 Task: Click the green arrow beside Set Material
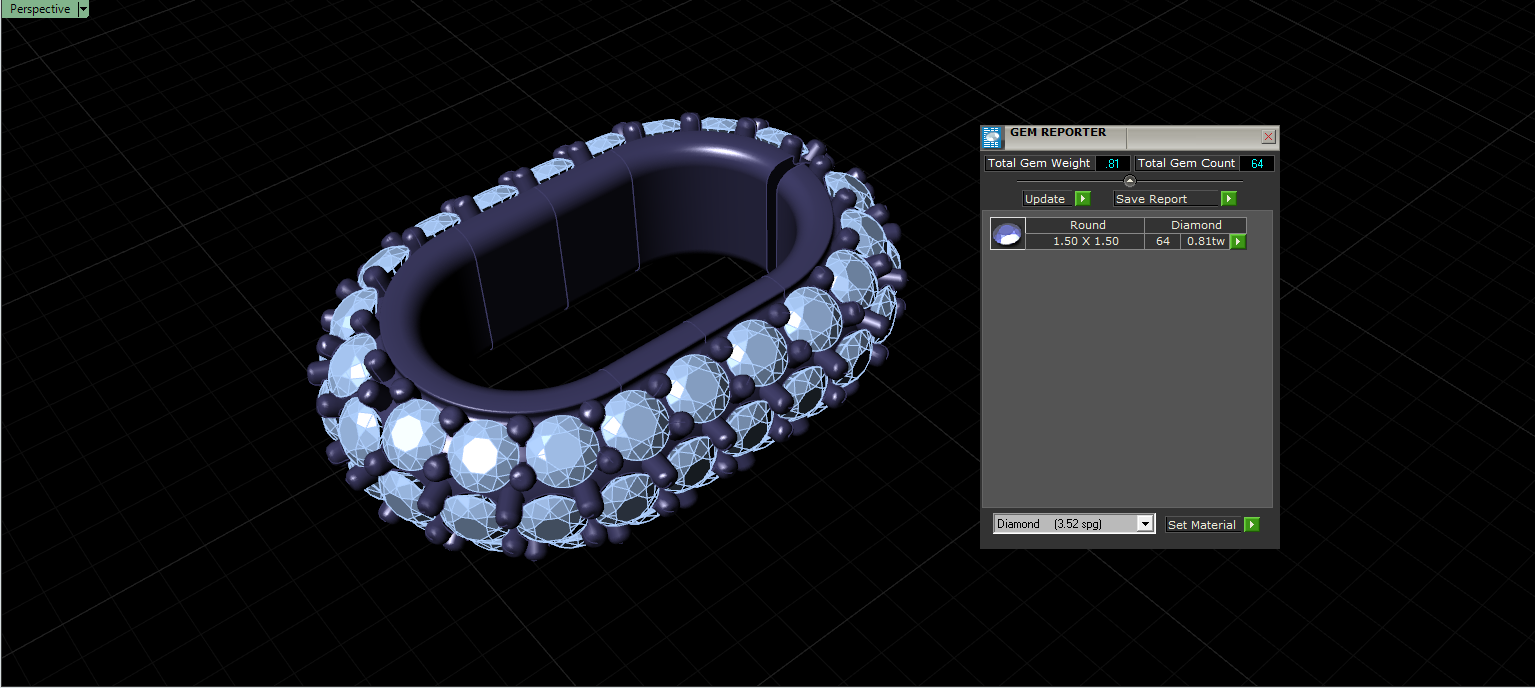coord(1252,524)
